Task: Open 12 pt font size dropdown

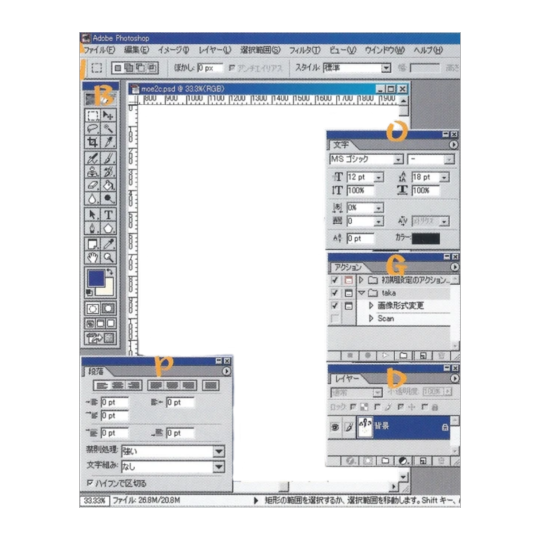Action: coord(378,177)
